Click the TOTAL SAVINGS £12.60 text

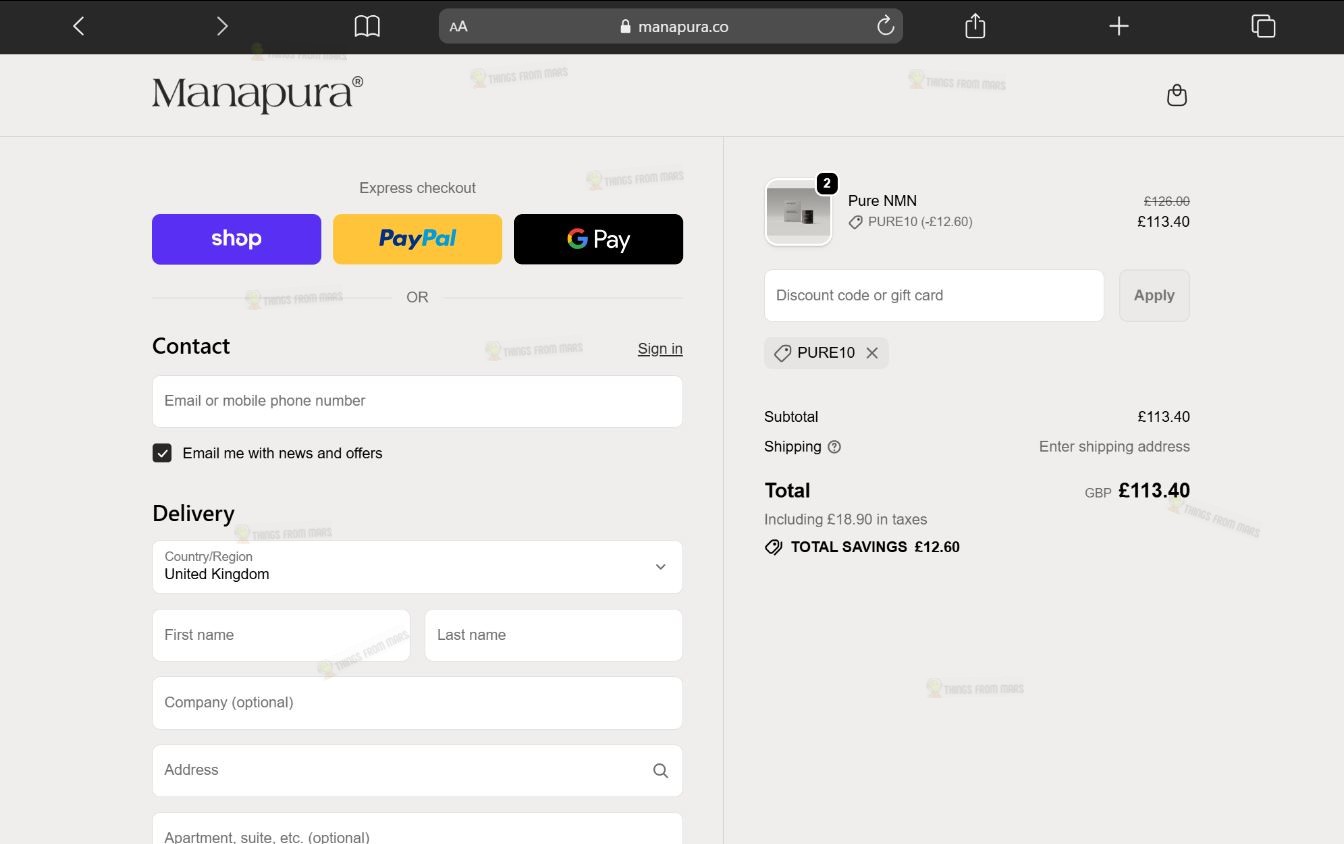click(x=875, y=547)
